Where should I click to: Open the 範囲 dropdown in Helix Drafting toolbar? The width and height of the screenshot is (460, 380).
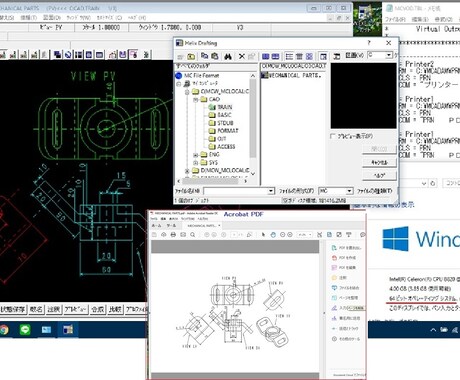[389, 55]
